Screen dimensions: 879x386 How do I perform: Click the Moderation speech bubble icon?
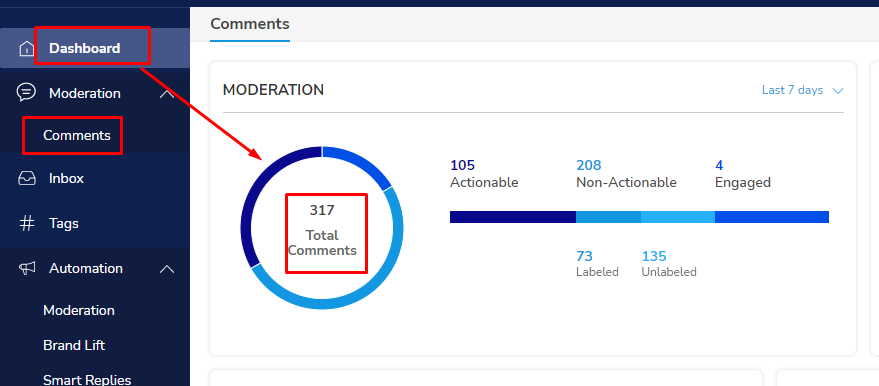26,92
